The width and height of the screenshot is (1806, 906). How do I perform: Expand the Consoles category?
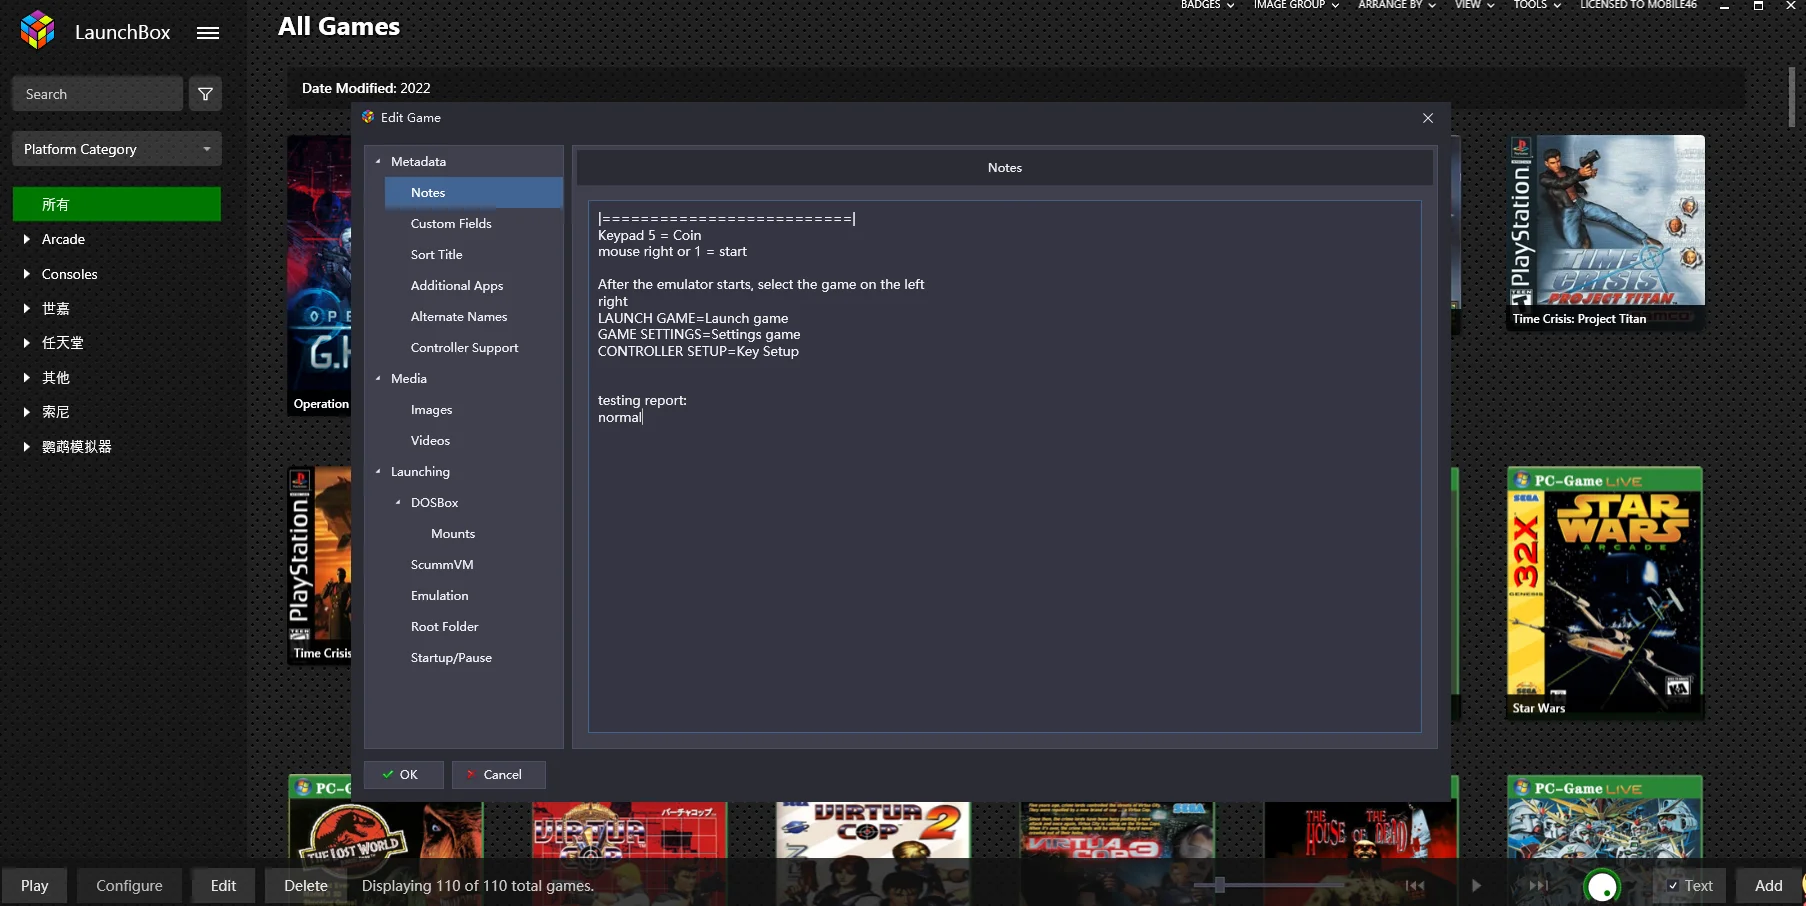pyautogui.click(x=27, y=274)
